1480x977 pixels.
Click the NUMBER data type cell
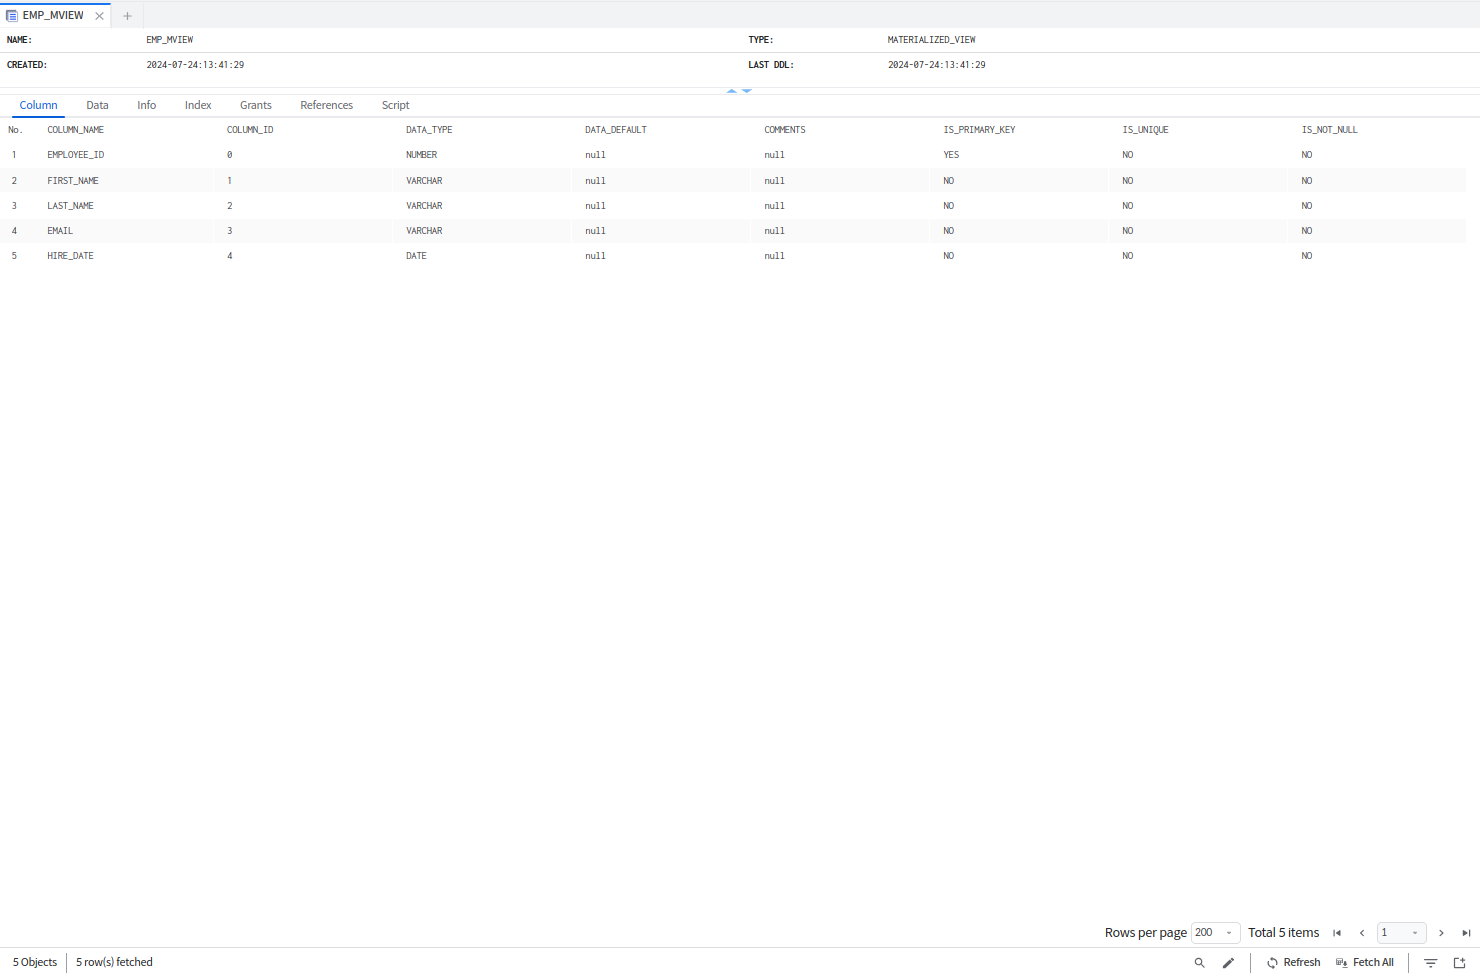(422, 155)
